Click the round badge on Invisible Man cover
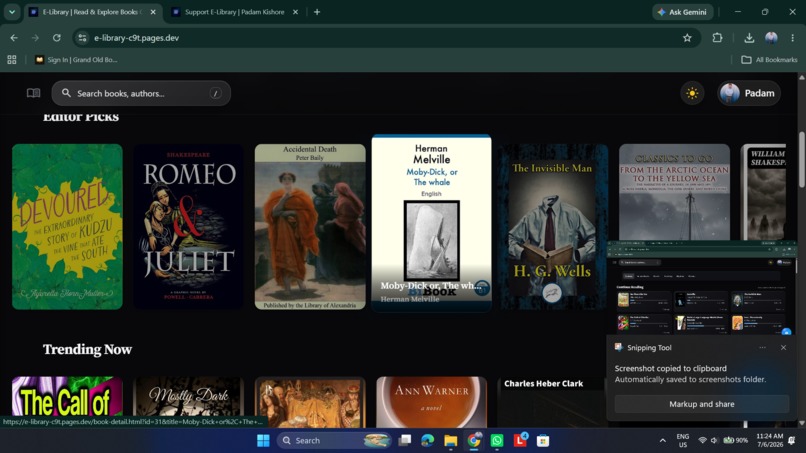This screenshot has height=453, width=806. coord(552,293)
